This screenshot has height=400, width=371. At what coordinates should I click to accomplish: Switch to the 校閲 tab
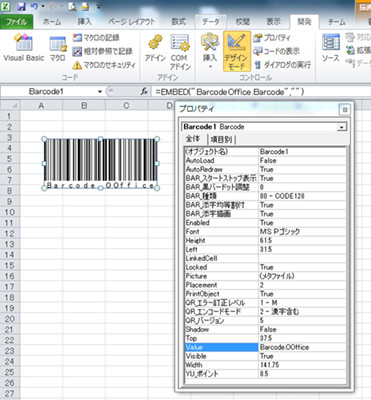243,22
